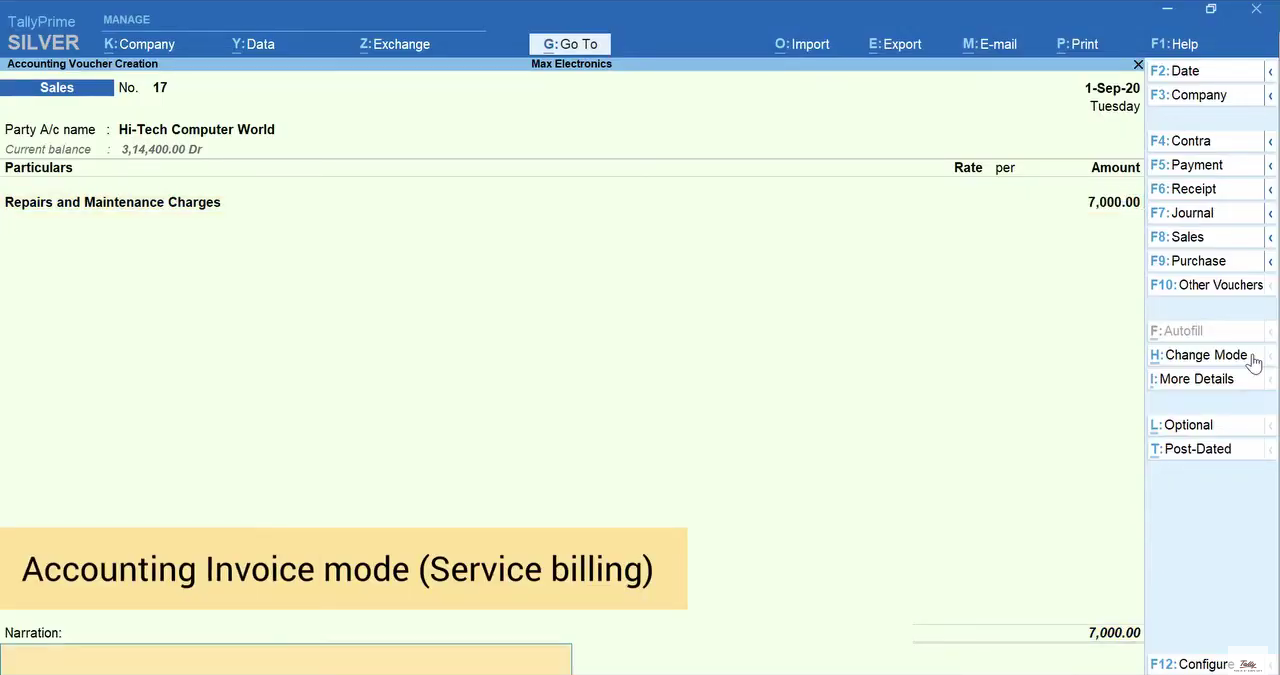Minimize the TallyPrime window
This screenshot has width=1280, height=675.
point(1167,9)
